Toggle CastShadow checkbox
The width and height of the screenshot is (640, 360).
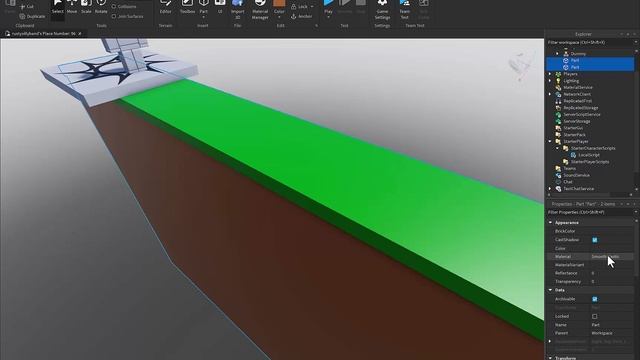(595, 240)
